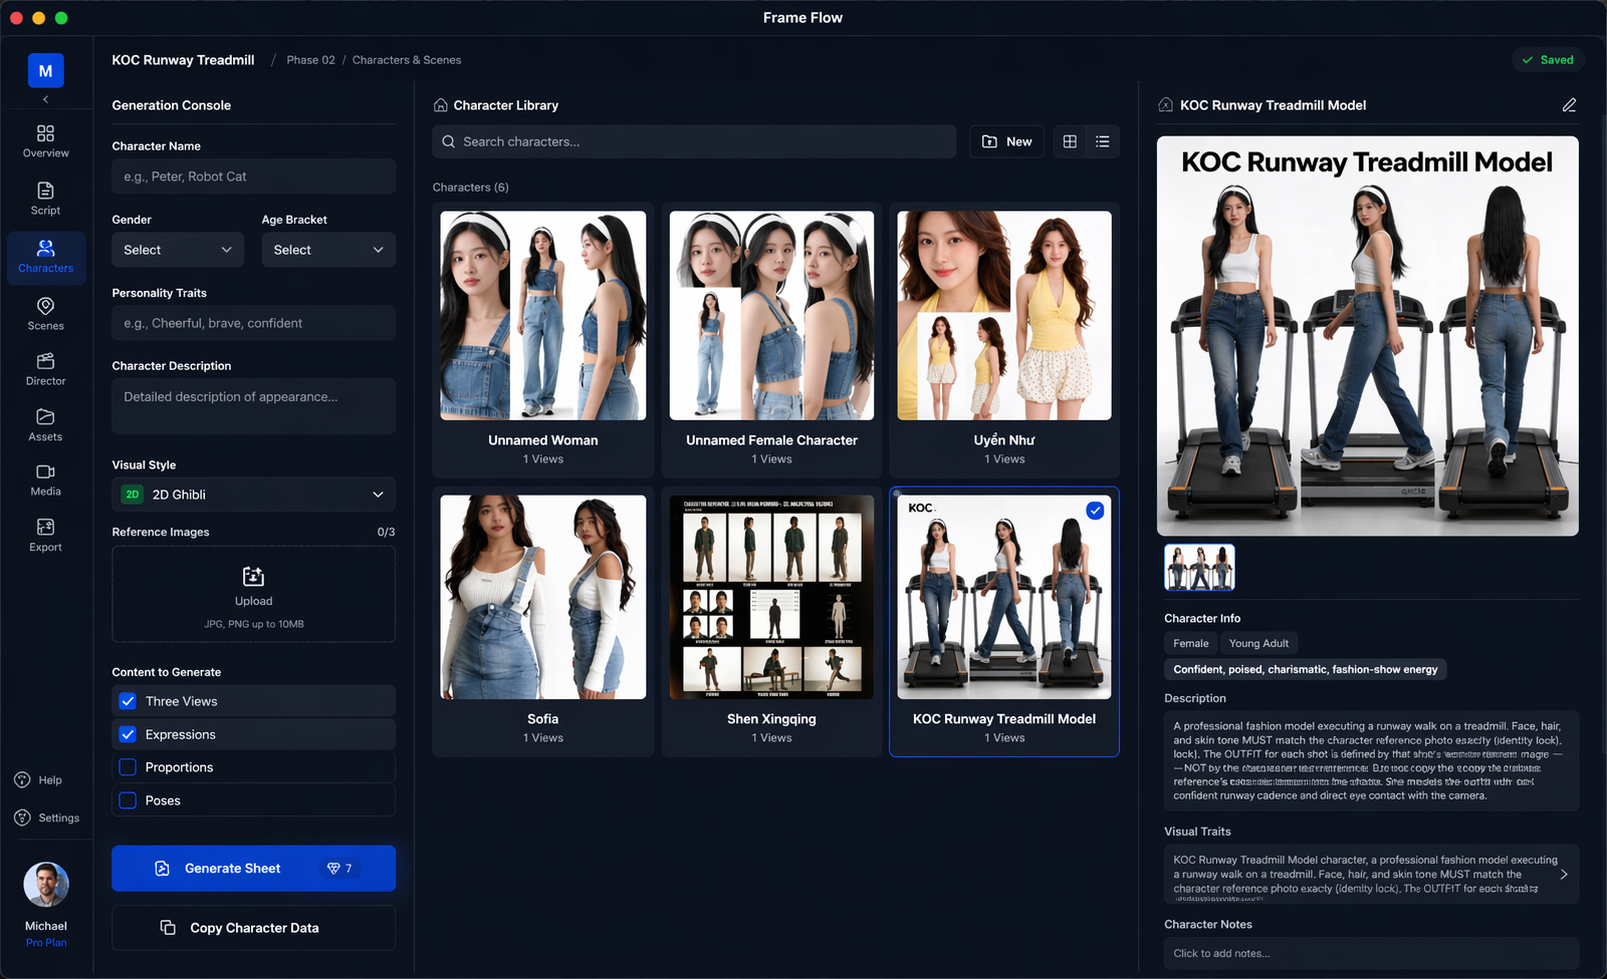This screenshot has width=1607, height=979.
Task: Open the Export section
Action: click(x=45, y=534)
